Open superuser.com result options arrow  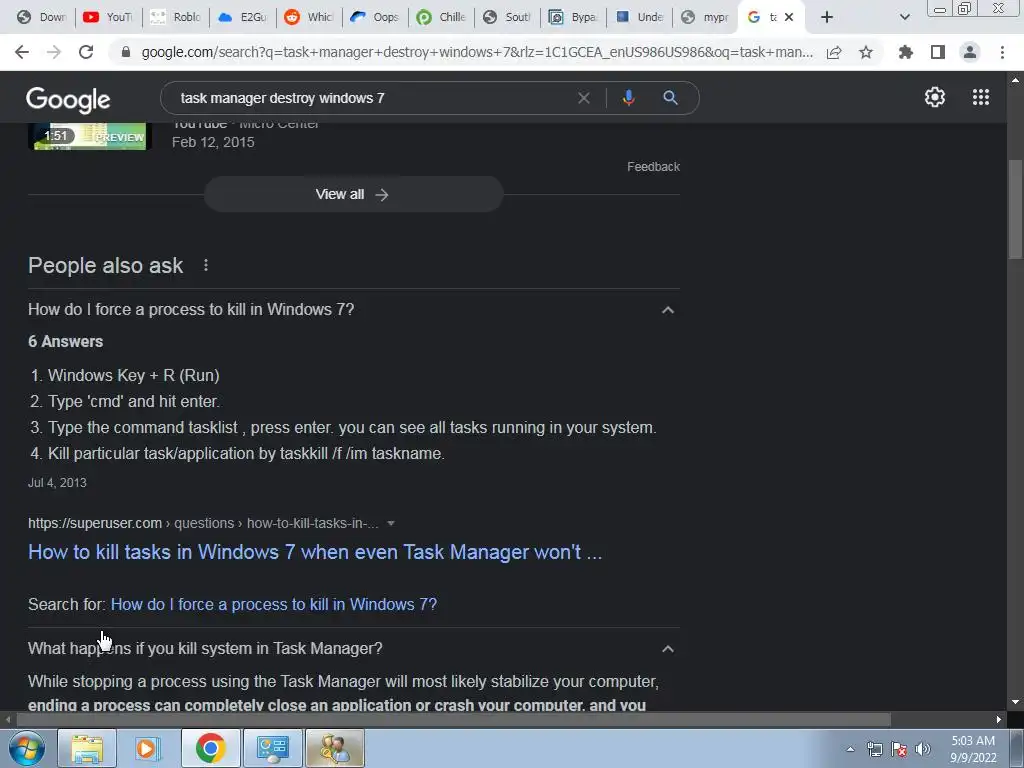(x=391, y=523)
